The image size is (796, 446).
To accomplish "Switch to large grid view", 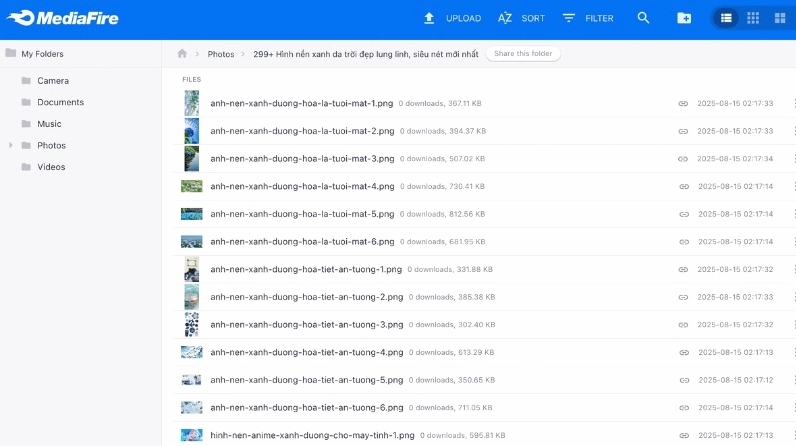I will click(779, 18).
